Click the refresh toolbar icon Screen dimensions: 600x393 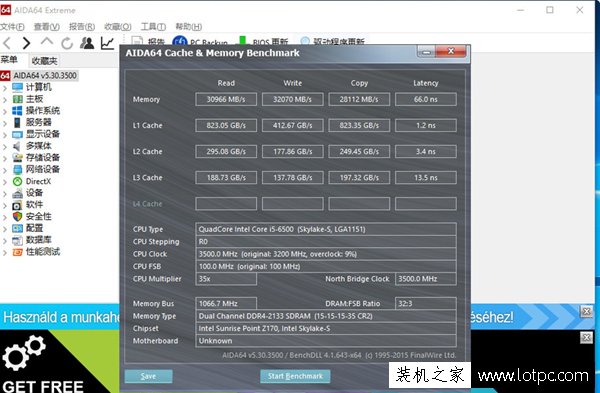point(67,43)
